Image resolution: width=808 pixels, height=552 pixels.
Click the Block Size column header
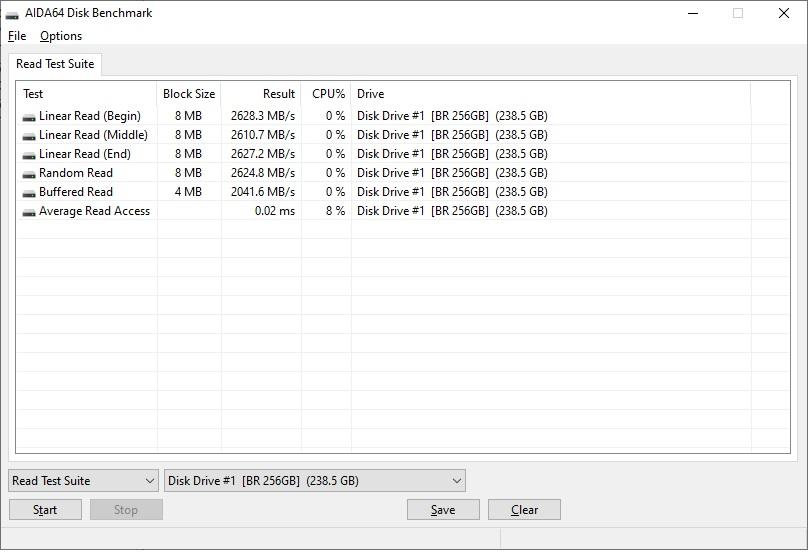coord(189,94)
